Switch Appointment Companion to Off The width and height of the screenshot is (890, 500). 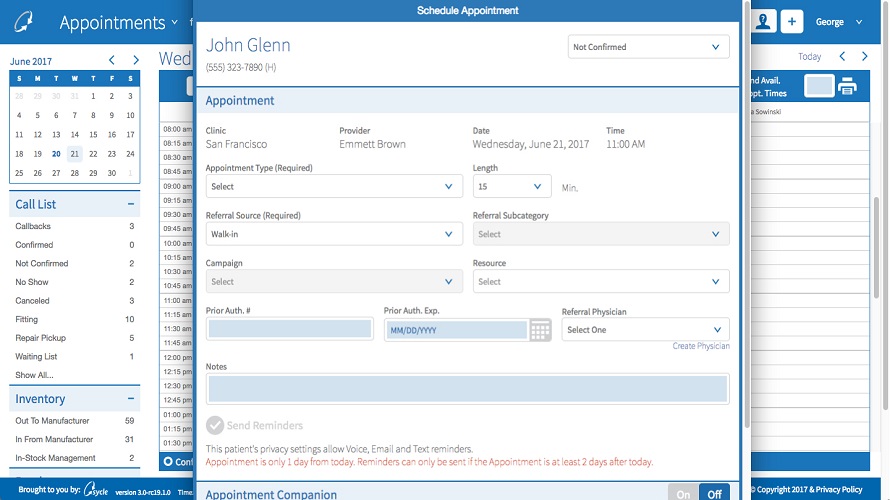point(715,494)
